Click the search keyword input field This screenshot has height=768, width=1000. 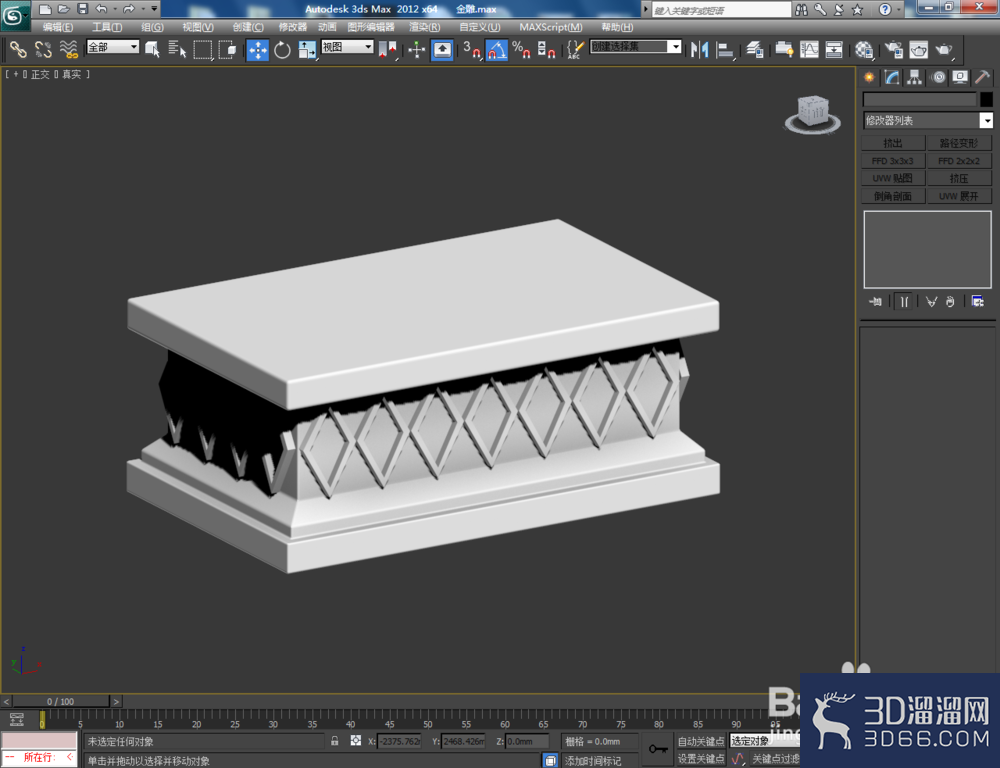721,10
